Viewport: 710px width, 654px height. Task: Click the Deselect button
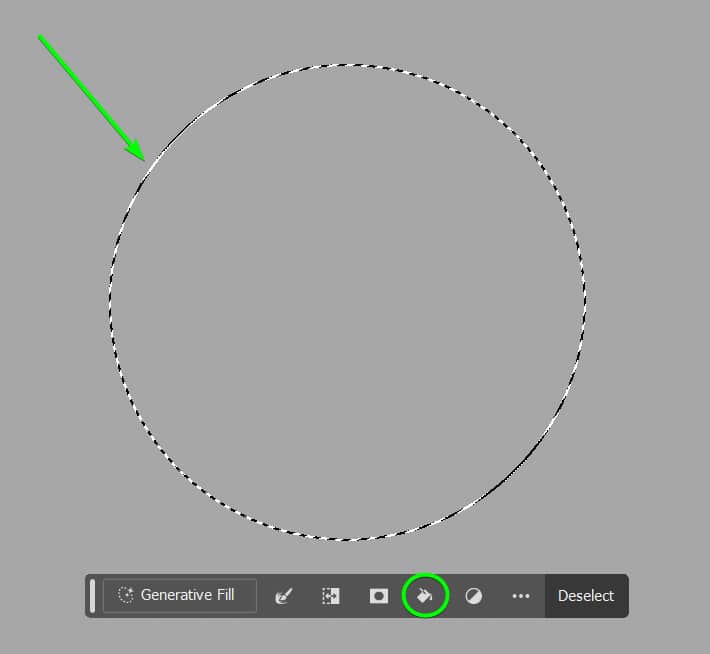[586, 596]
